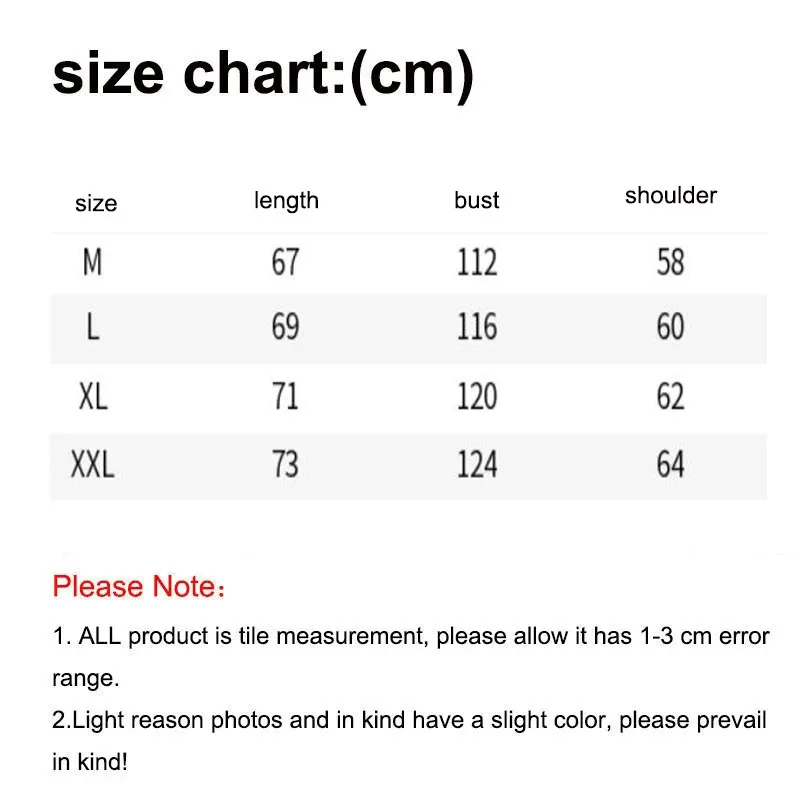Click the shoulder value 60

click(670, 327)
